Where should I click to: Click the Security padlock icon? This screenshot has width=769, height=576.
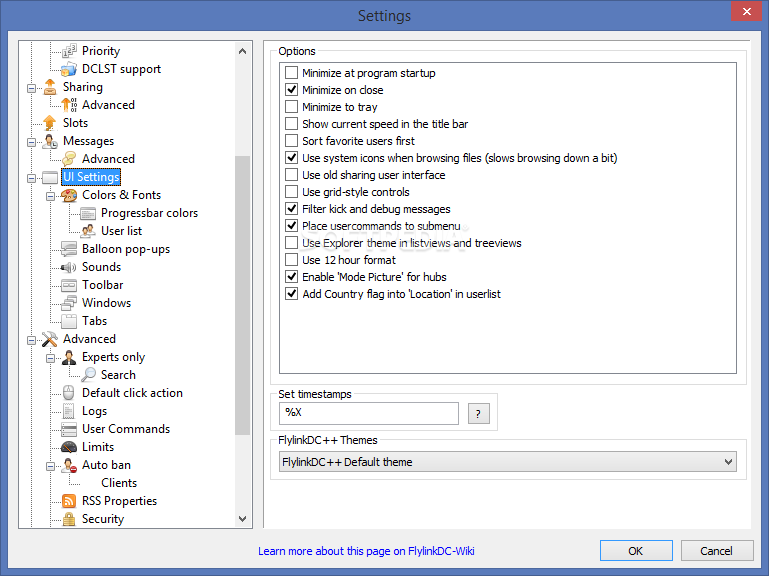(x=69, y=519)
